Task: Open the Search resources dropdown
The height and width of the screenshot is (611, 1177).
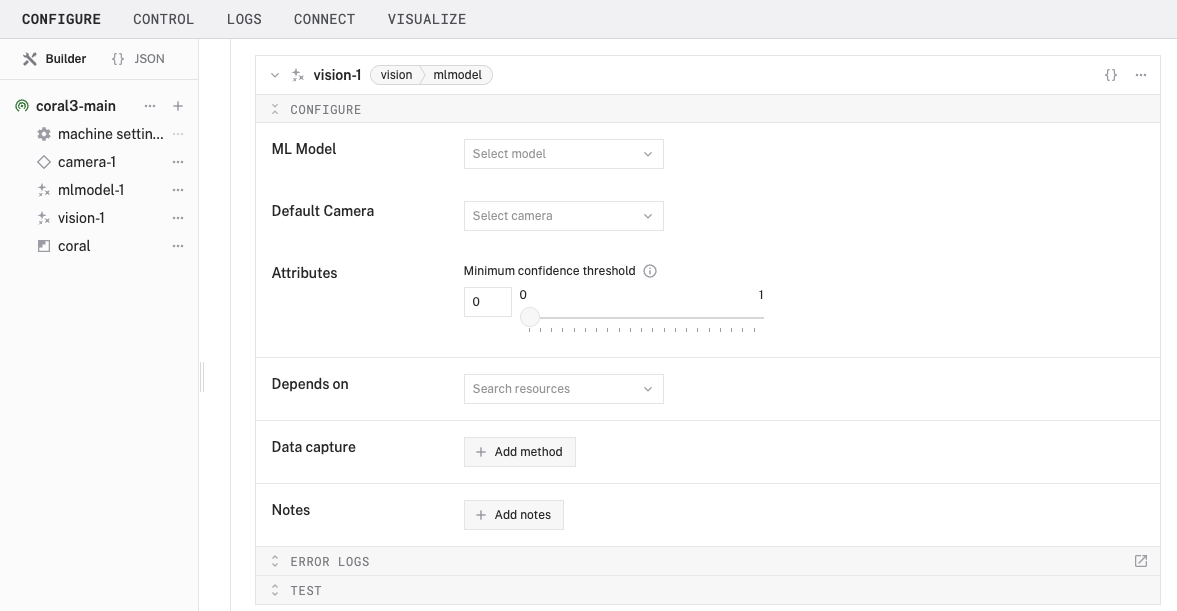Action: coord(564,389)
